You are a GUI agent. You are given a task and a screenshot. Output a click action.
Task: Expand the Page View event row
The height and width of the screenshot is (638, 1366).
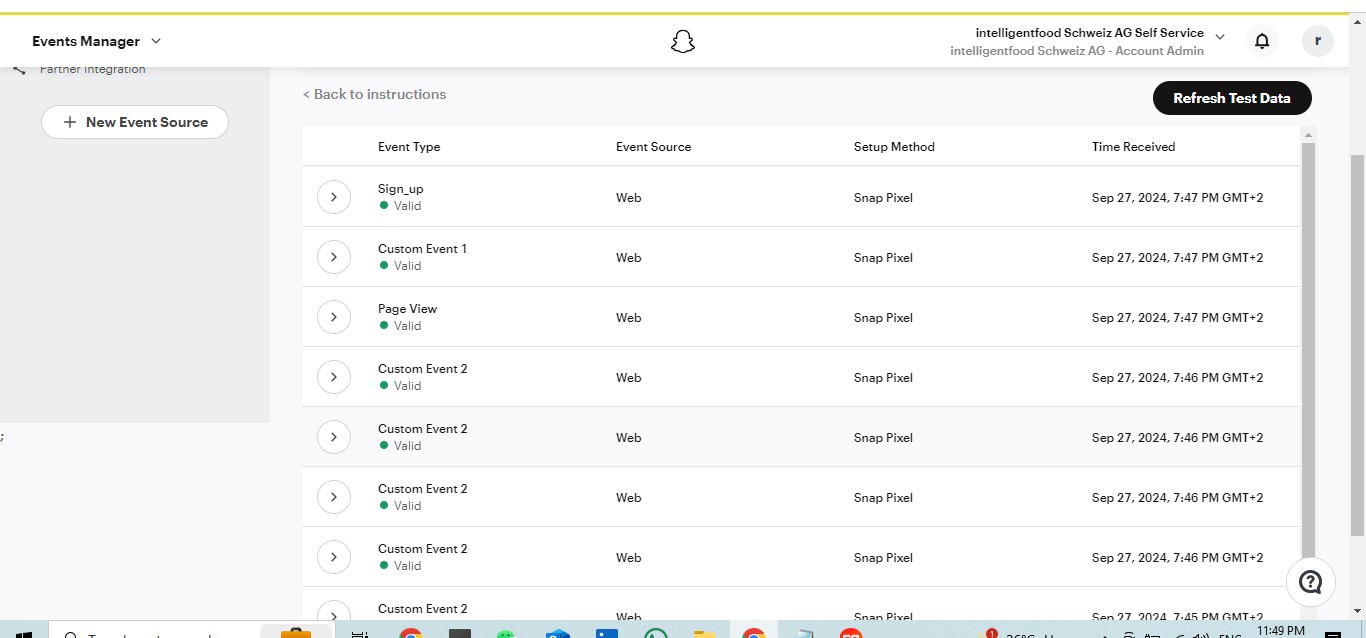(x=334, y=317)
